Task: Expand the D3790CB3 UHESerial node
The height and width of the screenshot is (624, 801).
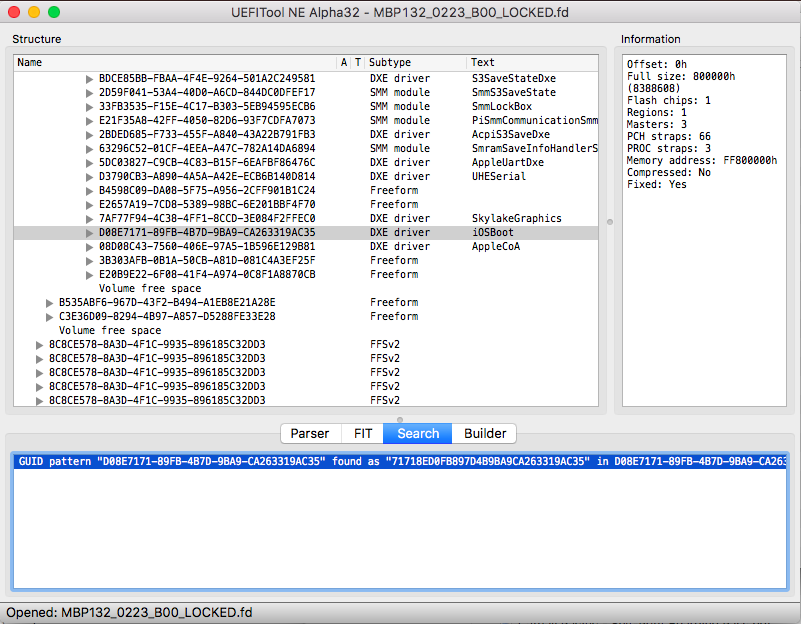Action: coord(89,177)
